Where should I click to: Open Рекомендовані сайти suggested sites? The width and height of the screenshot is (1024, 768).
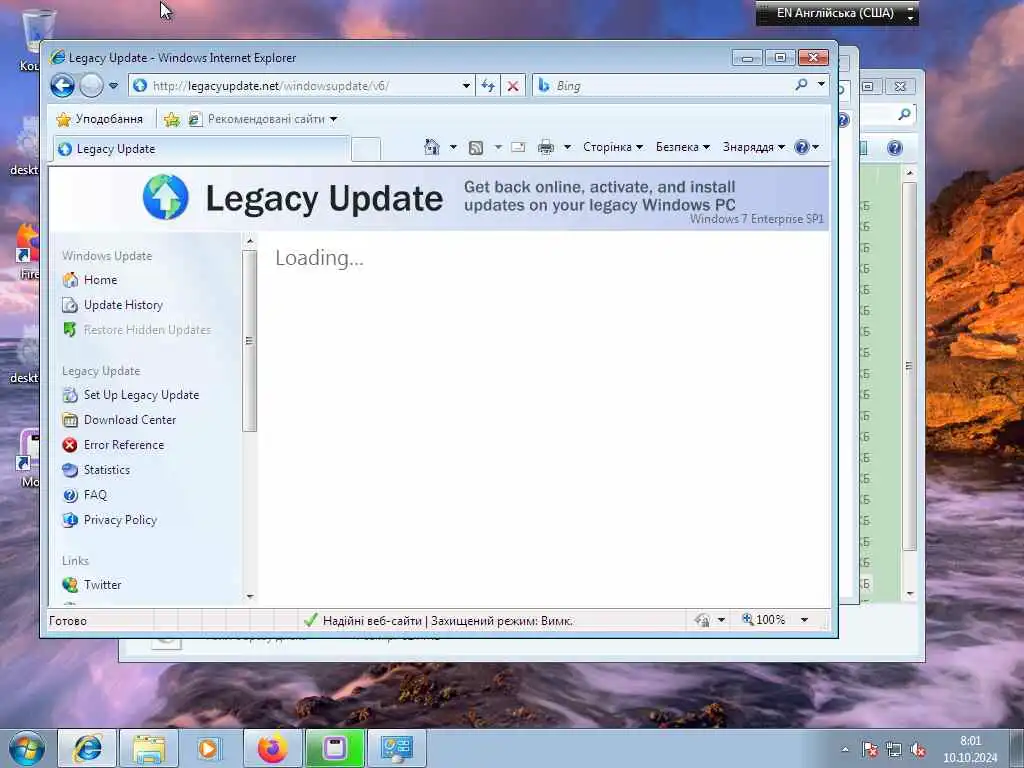tap(263, 119)
